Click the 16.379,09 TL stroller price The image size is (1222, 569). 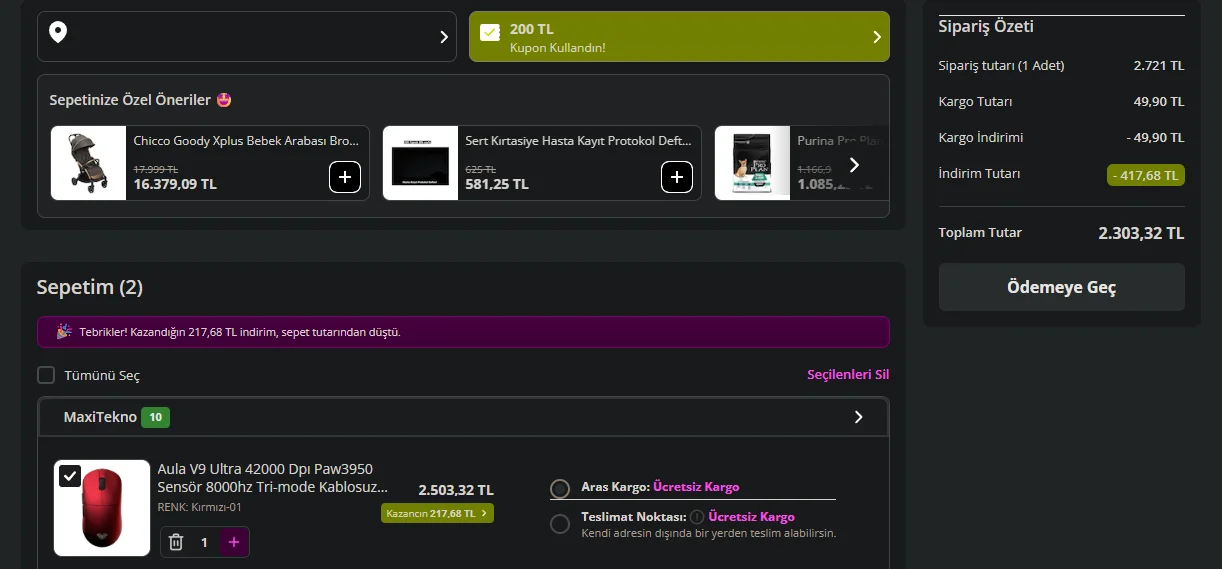coord(175,184)
